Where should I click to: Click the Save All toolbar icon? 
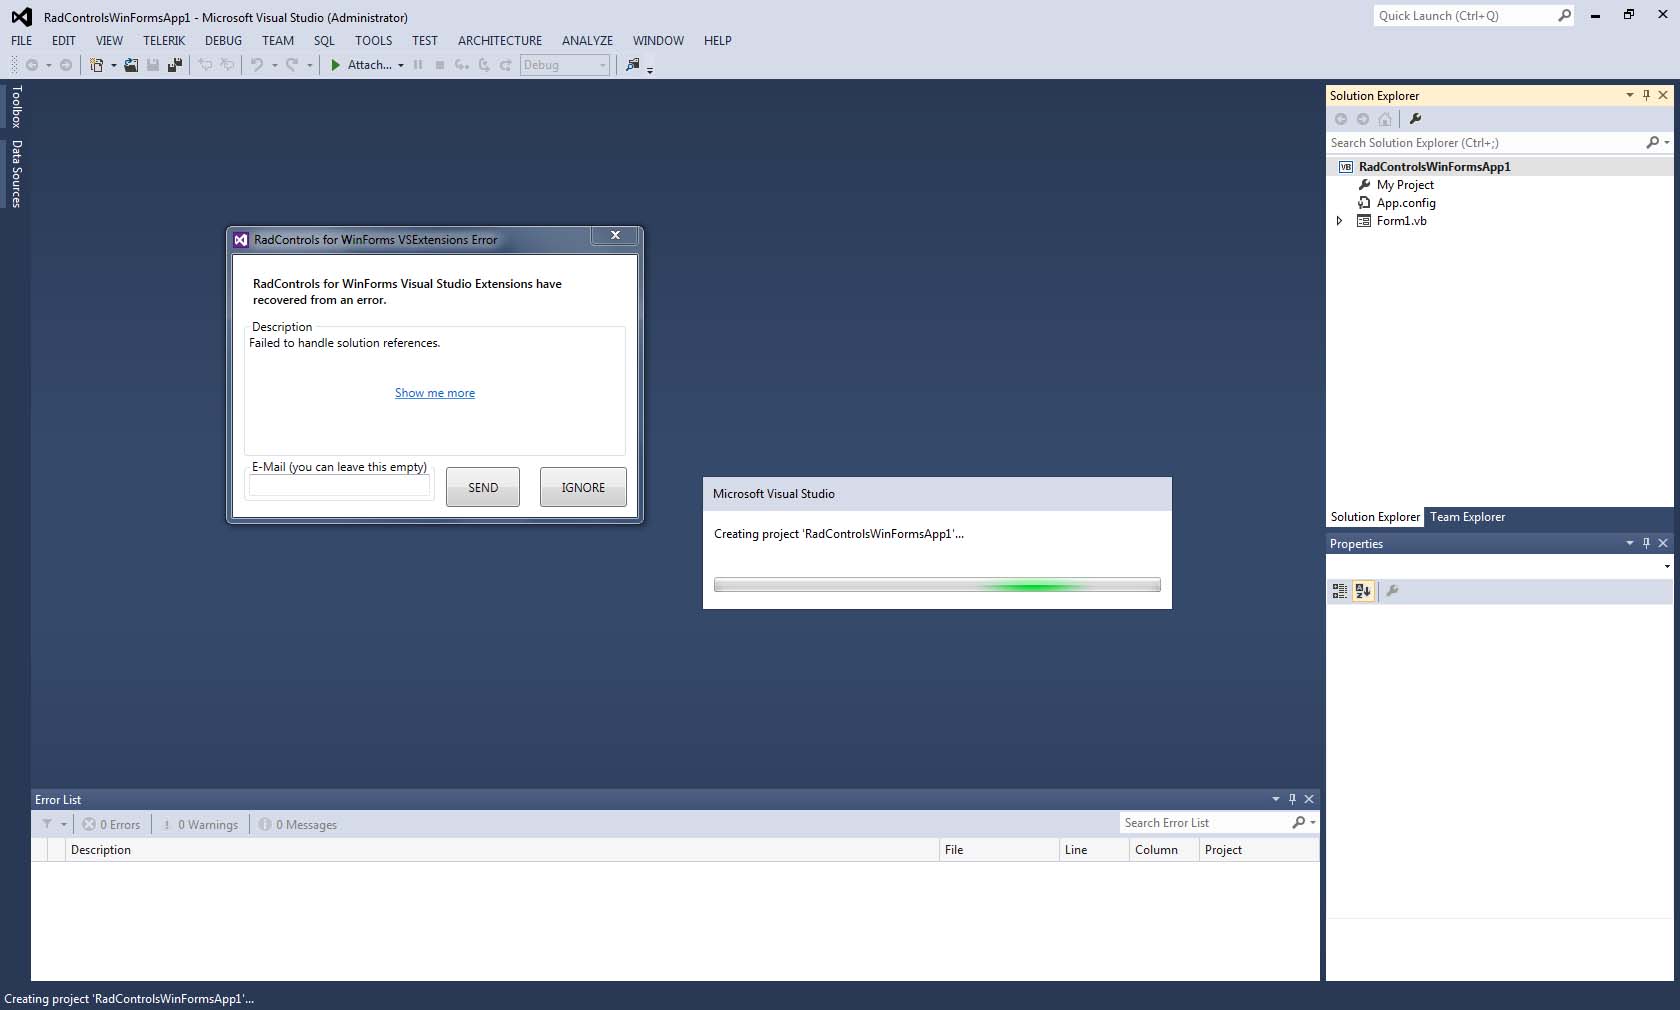coord(175,65)
